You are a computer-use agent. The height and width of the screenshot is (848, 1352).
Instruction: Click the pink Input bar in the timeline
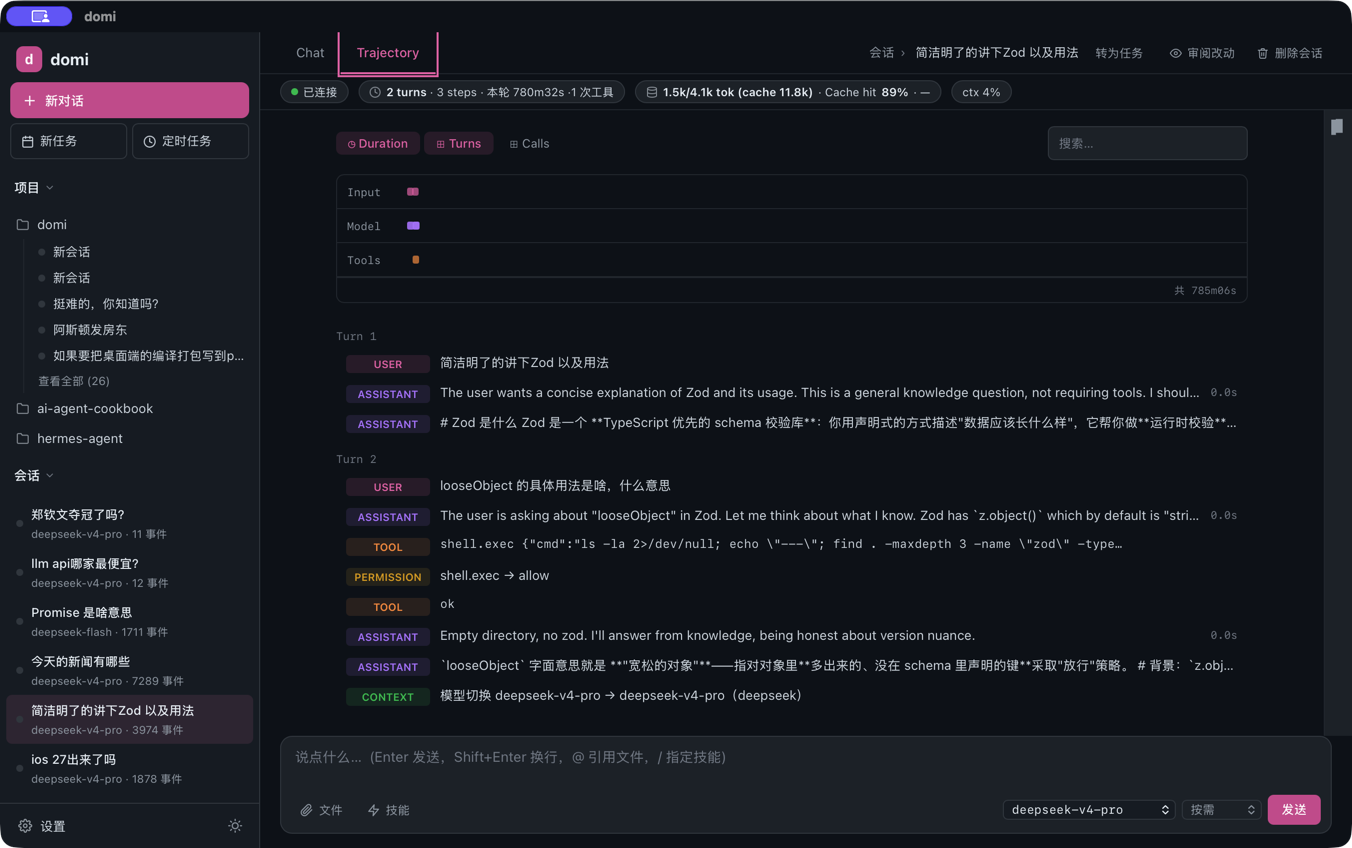[x=413, y=192]
